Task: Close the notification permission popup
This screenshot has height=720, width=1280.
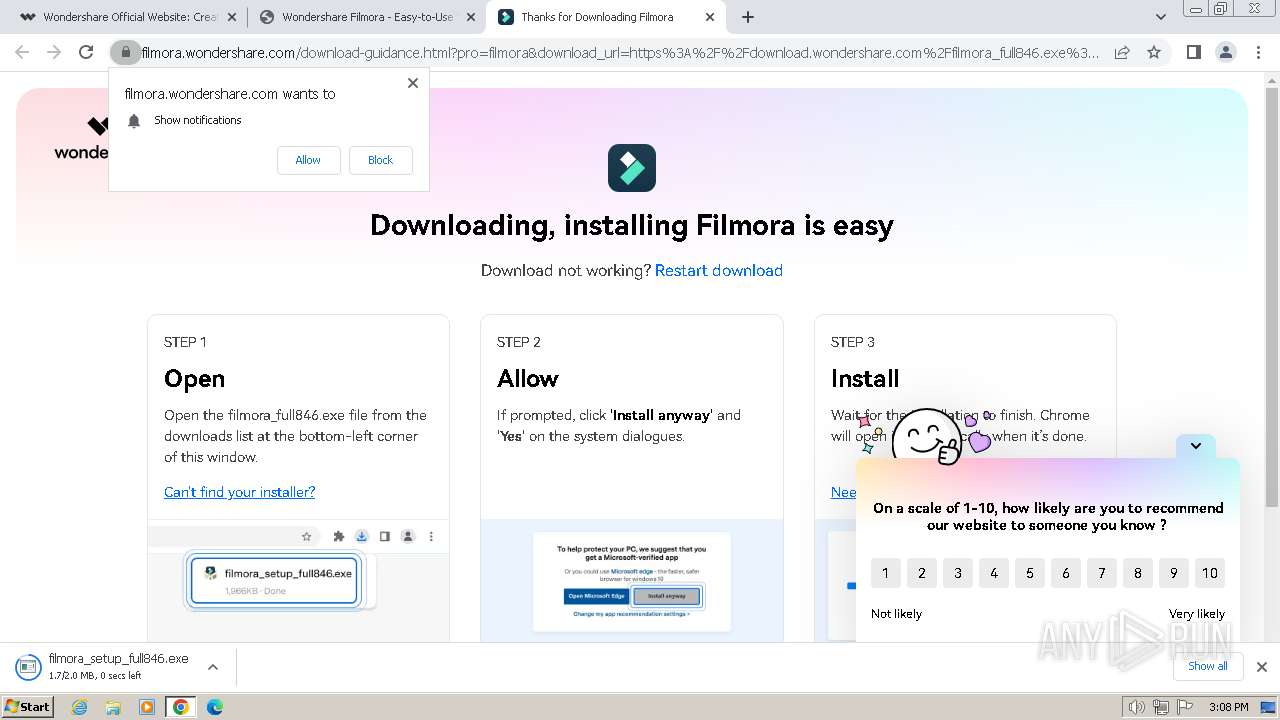Action: tap(413, 83)
